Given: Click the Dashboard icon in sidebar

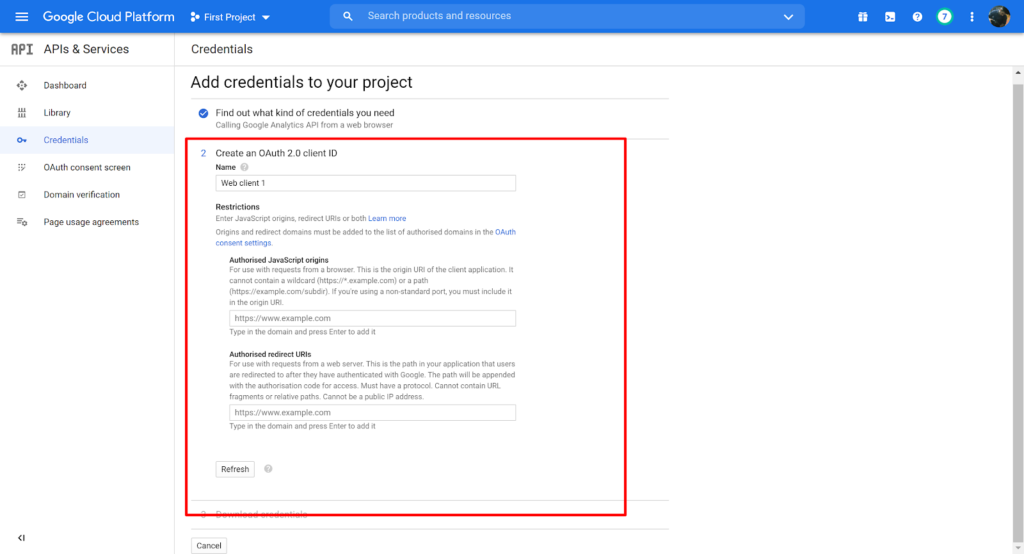Looking at the screenshot, I should coord(22,86).
